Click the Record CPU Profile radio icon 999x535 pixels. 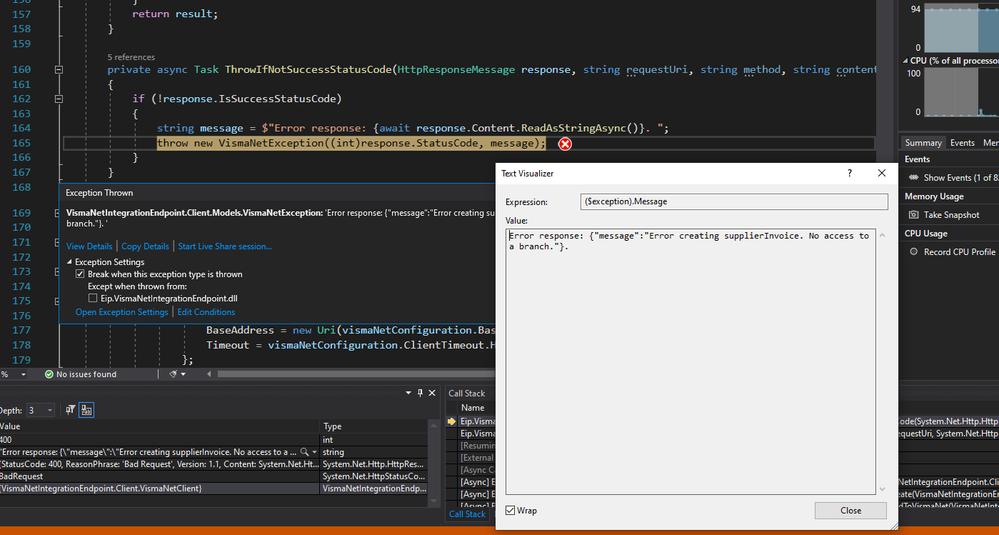(x=914, y=252)
